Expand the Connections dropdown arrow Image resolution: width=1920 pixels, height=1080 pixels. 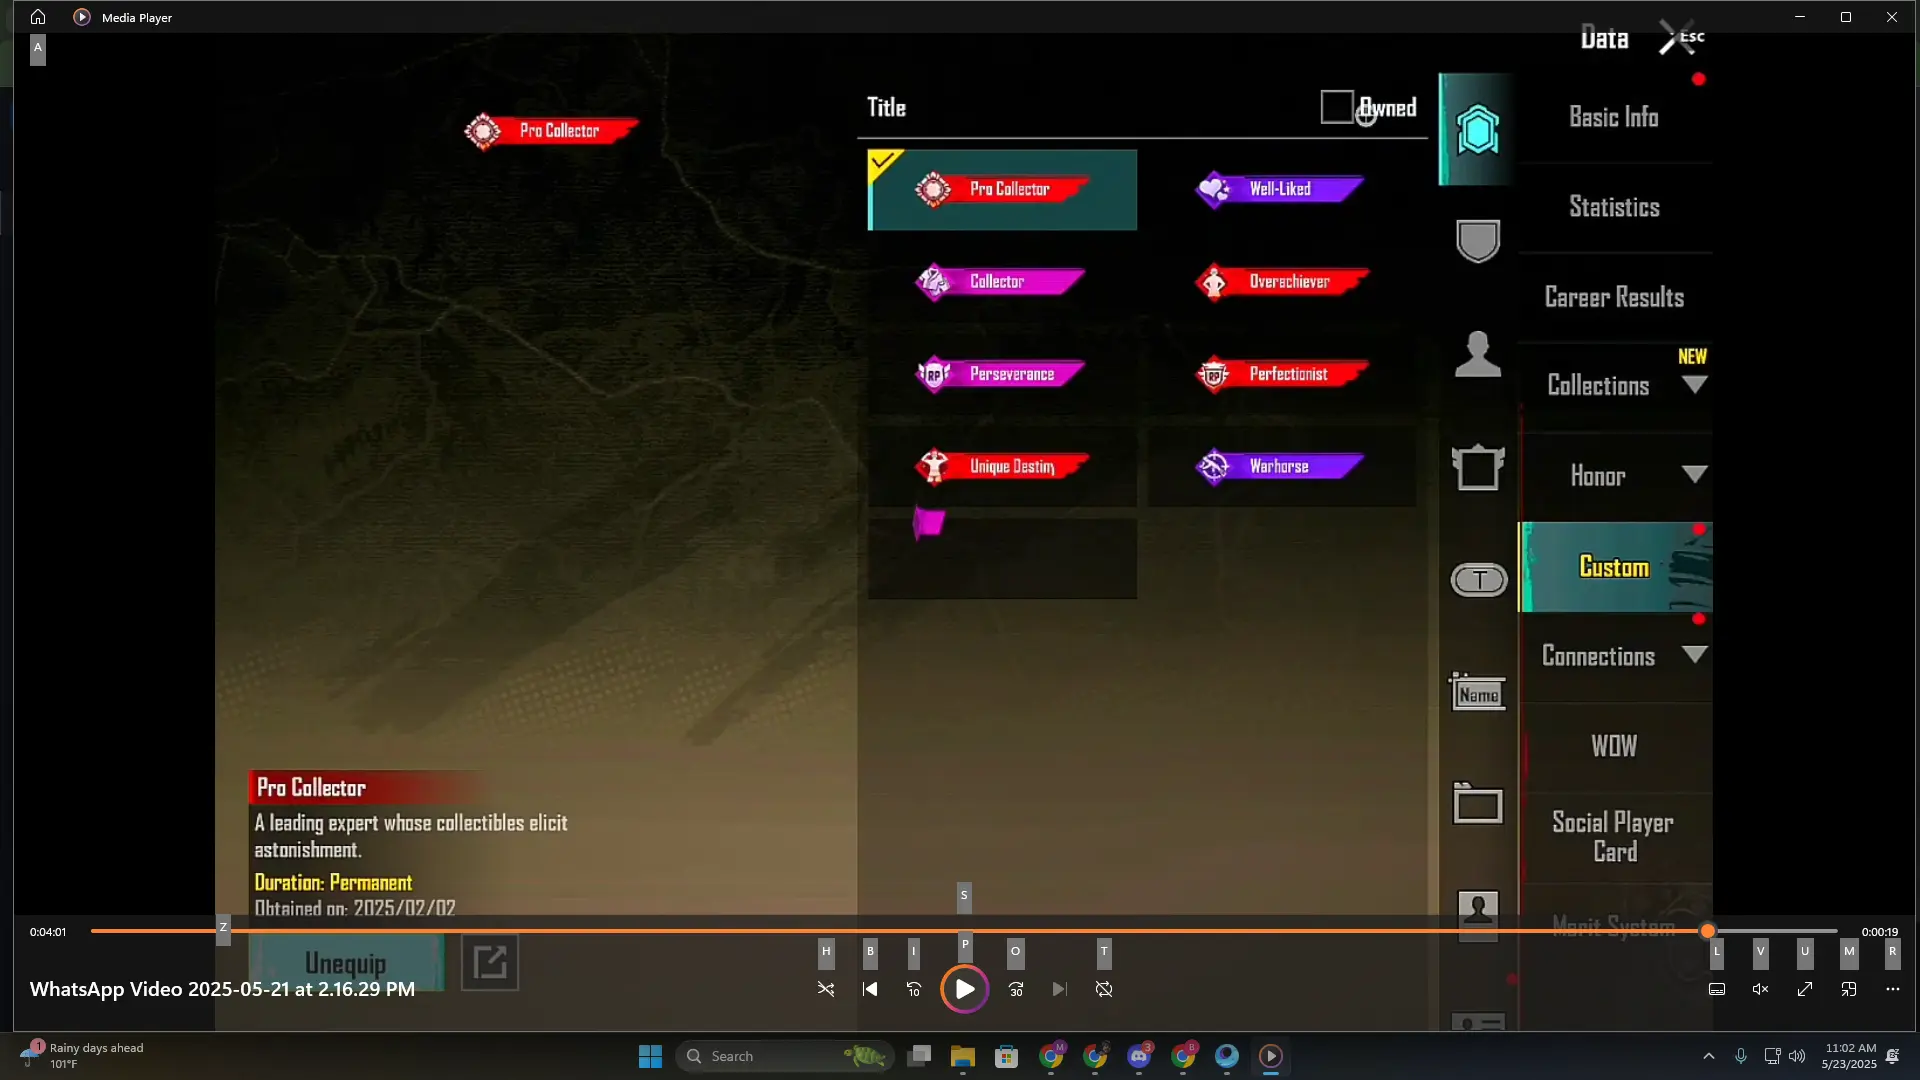pos(1694,655)
